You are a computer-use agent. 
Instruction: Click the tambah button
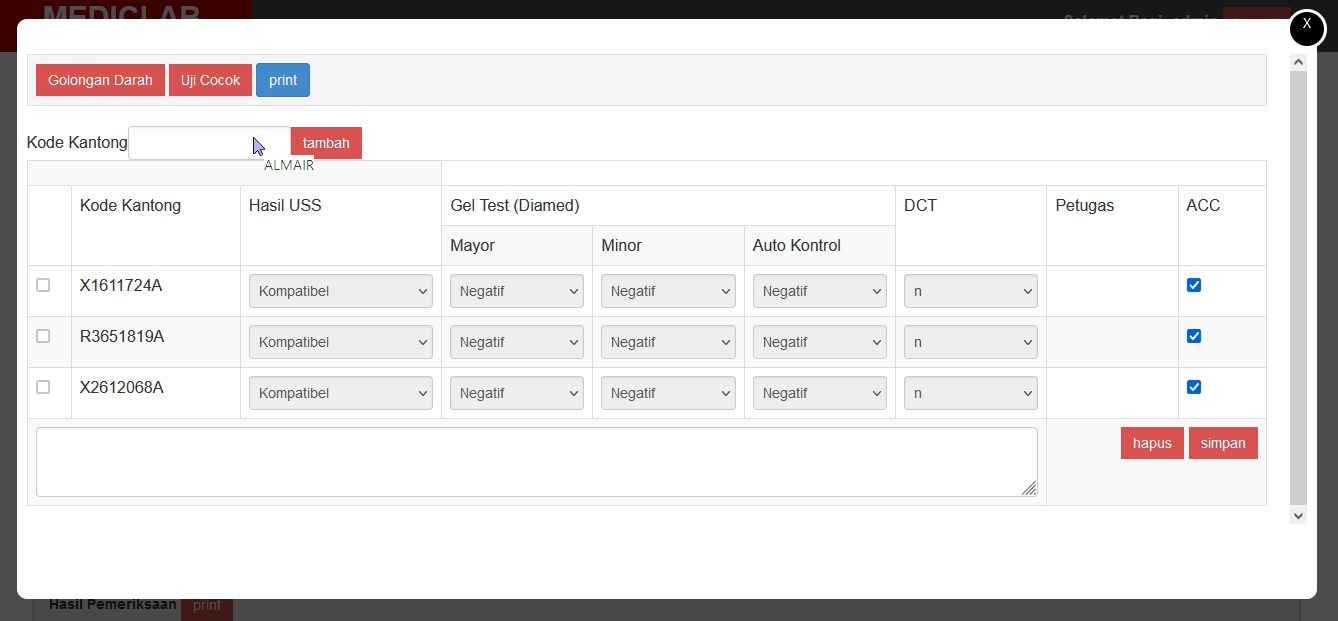click(x=326, y=143)
